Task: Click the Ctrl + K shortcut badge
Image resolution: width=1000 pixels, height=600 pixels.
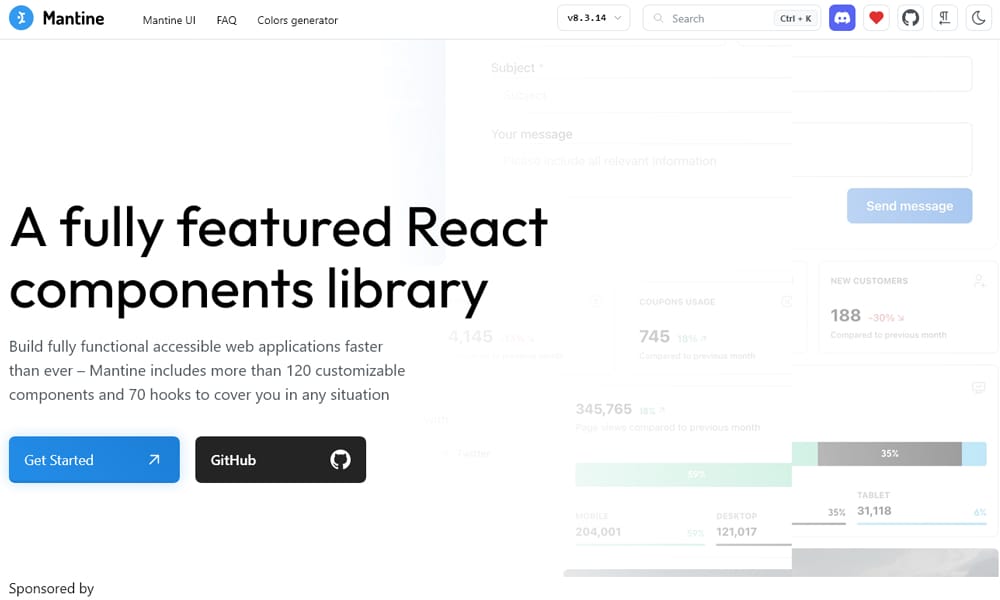Action: coord(795,18)
